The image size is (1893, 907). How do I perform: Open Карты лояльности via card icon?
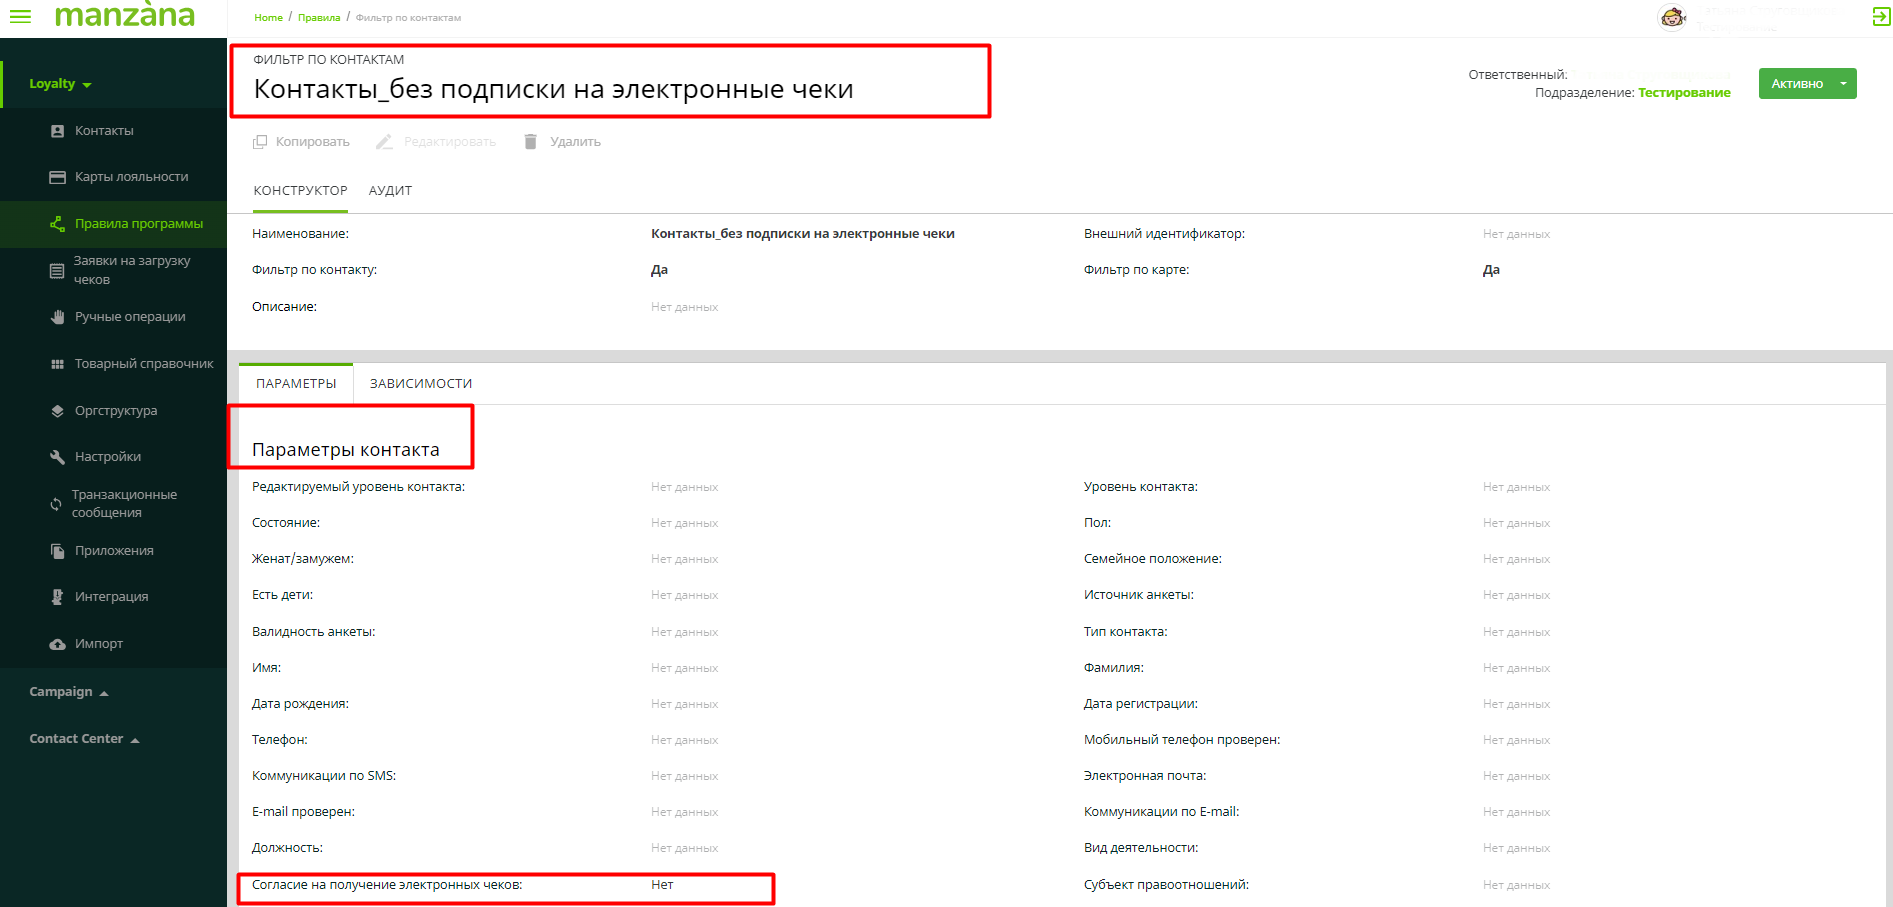(x=57, y=177)
